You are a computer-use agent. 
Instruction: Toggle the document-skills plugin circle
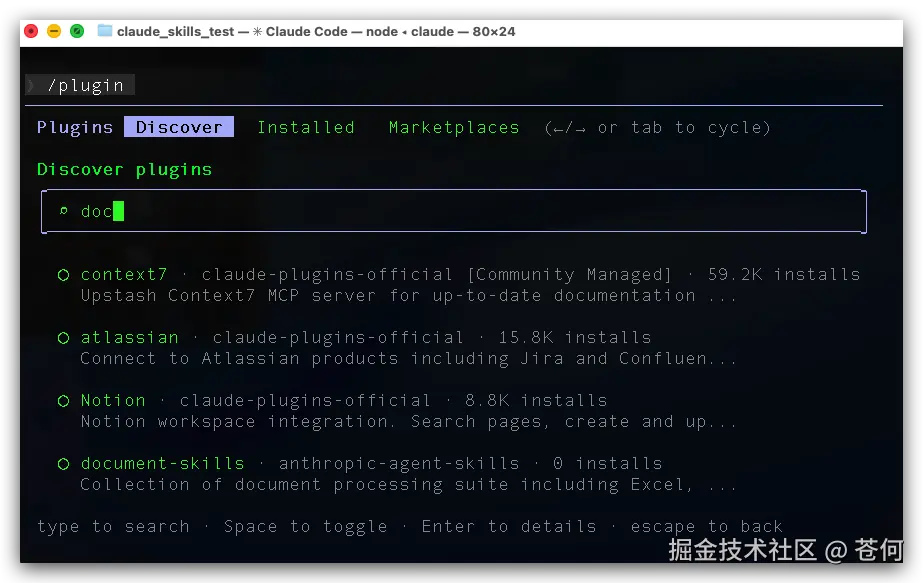(x=64, y=463)
